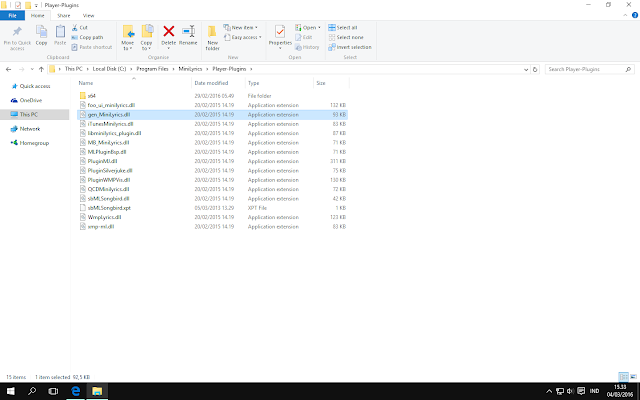
Task: Launch Microsoft Edge from taskbar
Action: pyautogui.click(x=76, y=391)
